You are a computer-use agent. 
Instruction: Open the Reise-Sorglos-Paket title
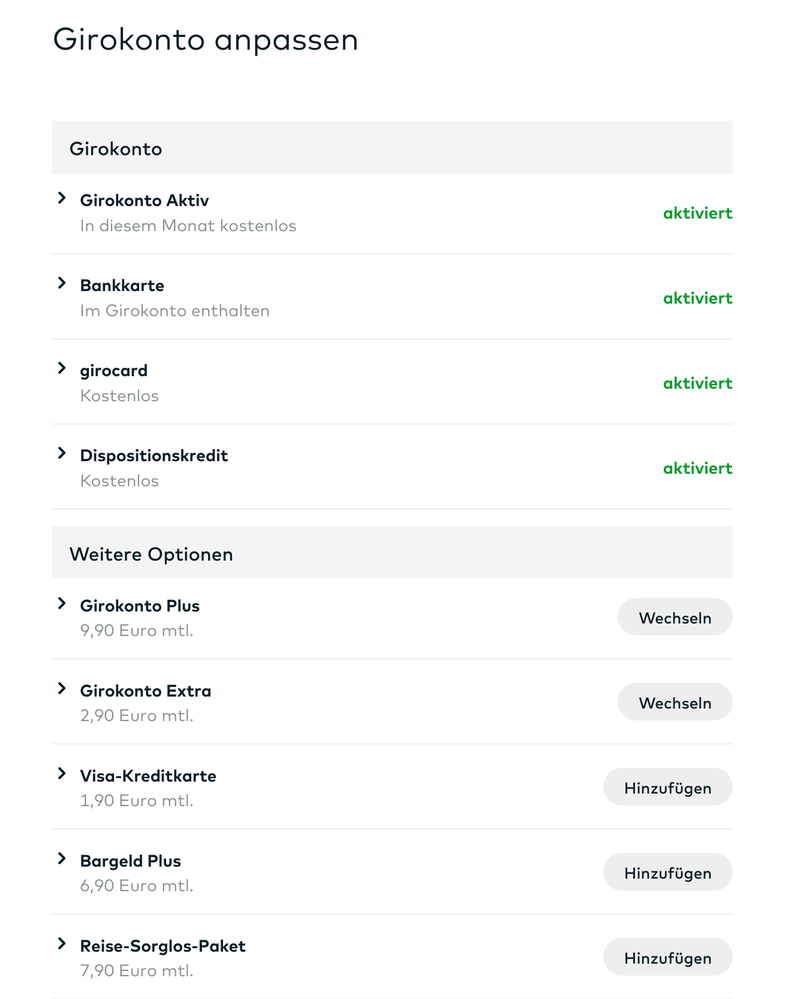click(163, 946)
